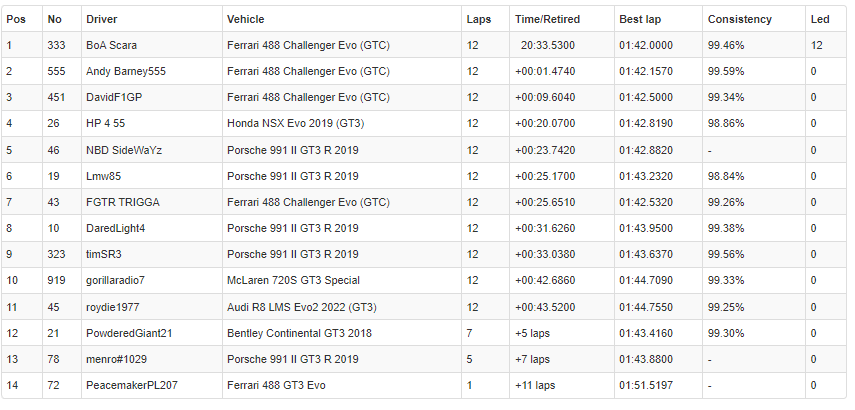This screenshot has height=410, width=855.
Task: Click the Consistency column header
Action: click(739, 19)
